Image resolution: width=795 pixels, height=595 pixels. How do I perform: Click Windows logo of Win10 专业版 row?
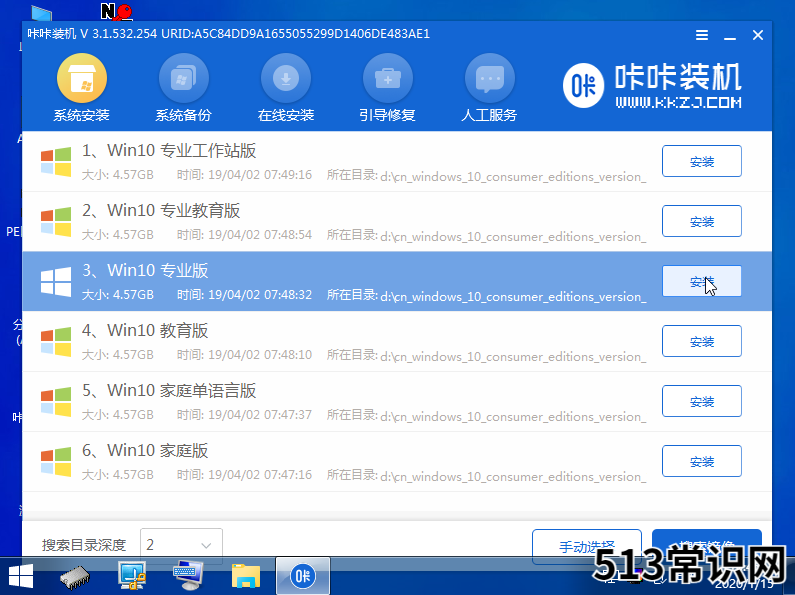coord(56,281)
